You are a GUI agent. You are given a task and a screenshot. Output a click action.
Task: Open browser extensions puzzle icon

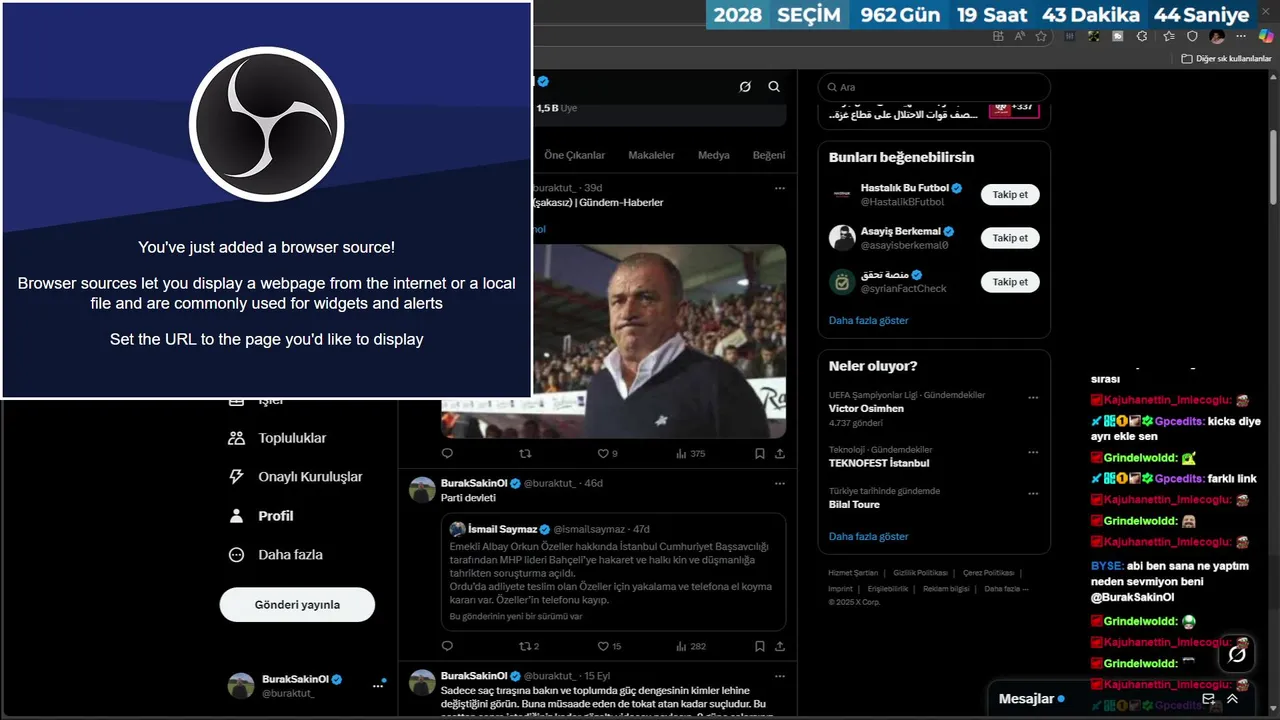pyautogui.click(x=1142, y=36)
